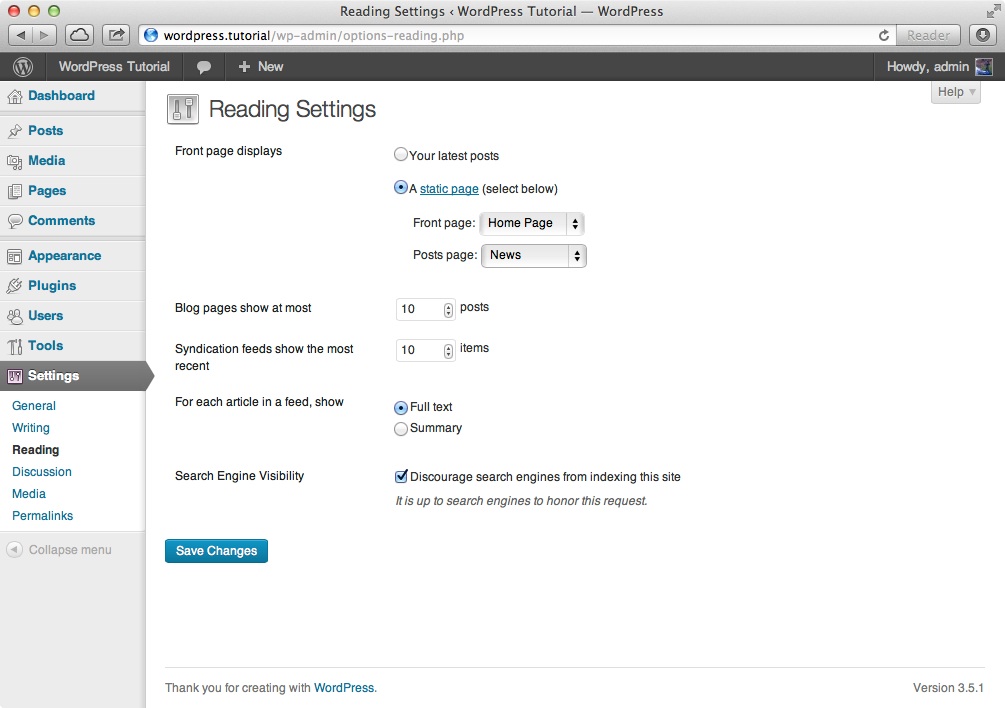Select Your latest posts radio button
The height and width of the screenshot is (708, 1005).
(x=401, y=154)
